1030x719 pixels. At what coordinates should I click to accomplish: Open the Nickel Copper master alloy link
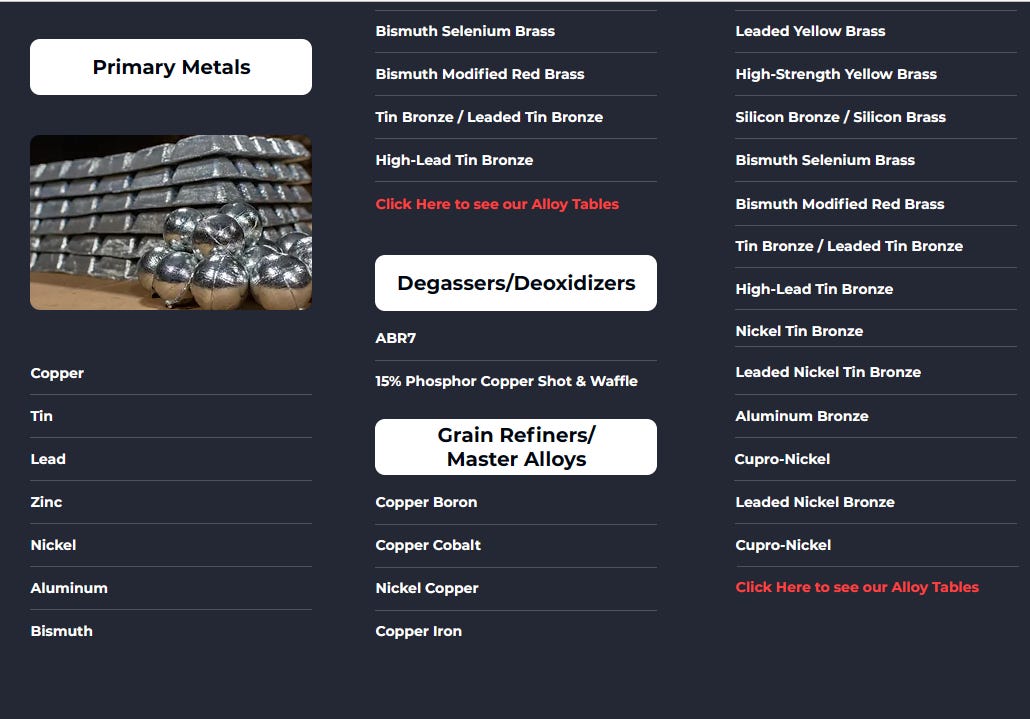(x=426, y=588)
